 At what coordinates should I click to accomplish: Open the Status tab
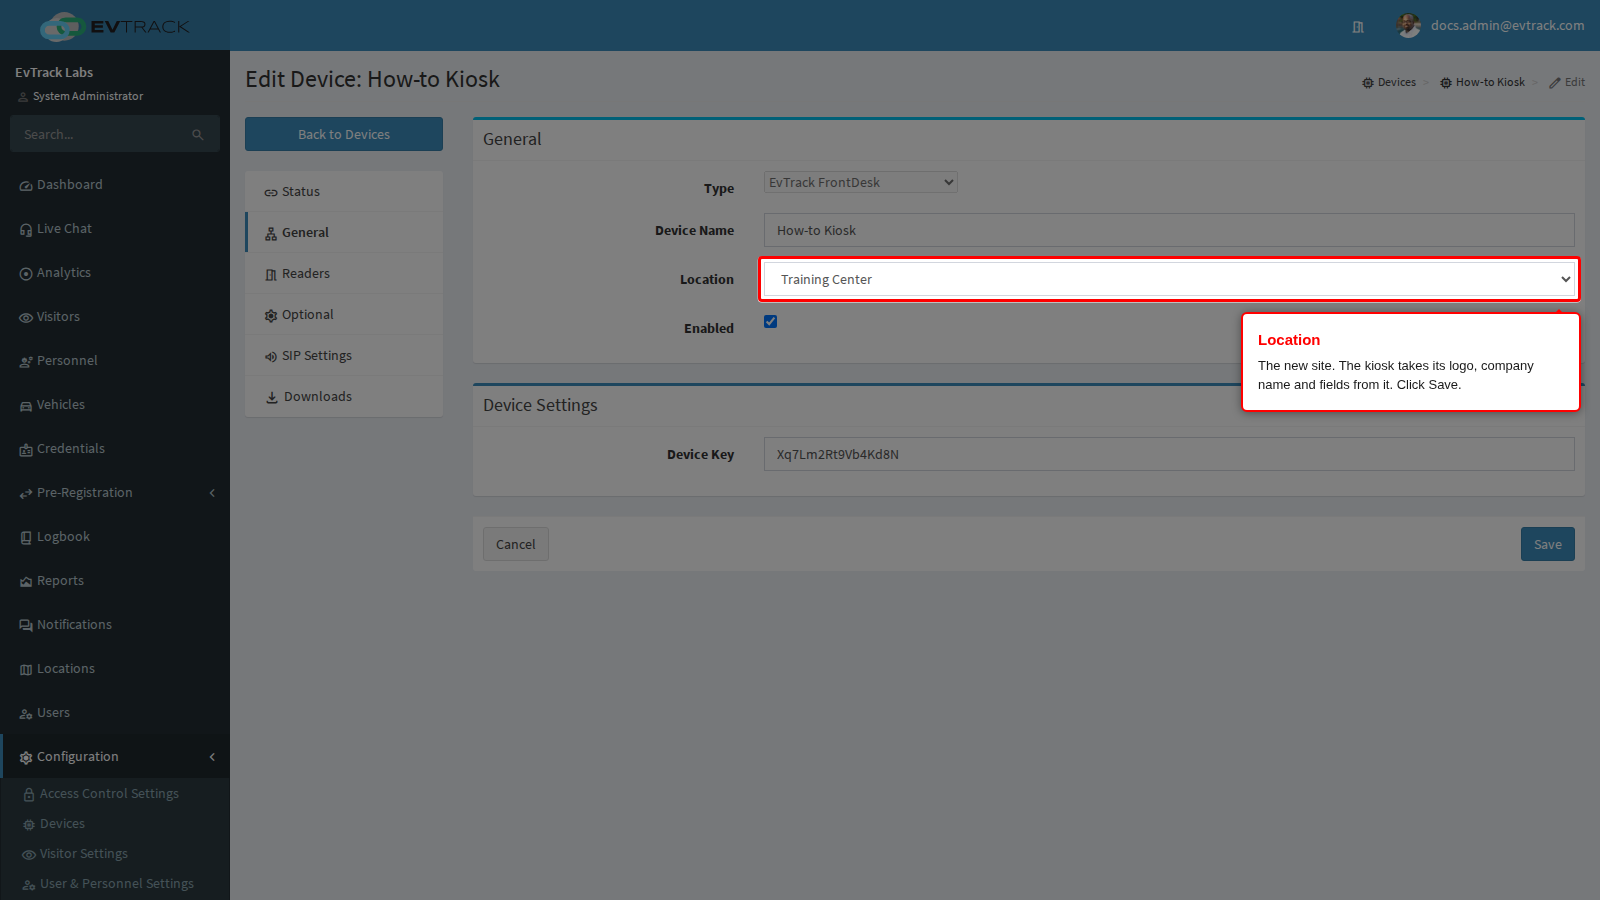[x=344, y=192]
